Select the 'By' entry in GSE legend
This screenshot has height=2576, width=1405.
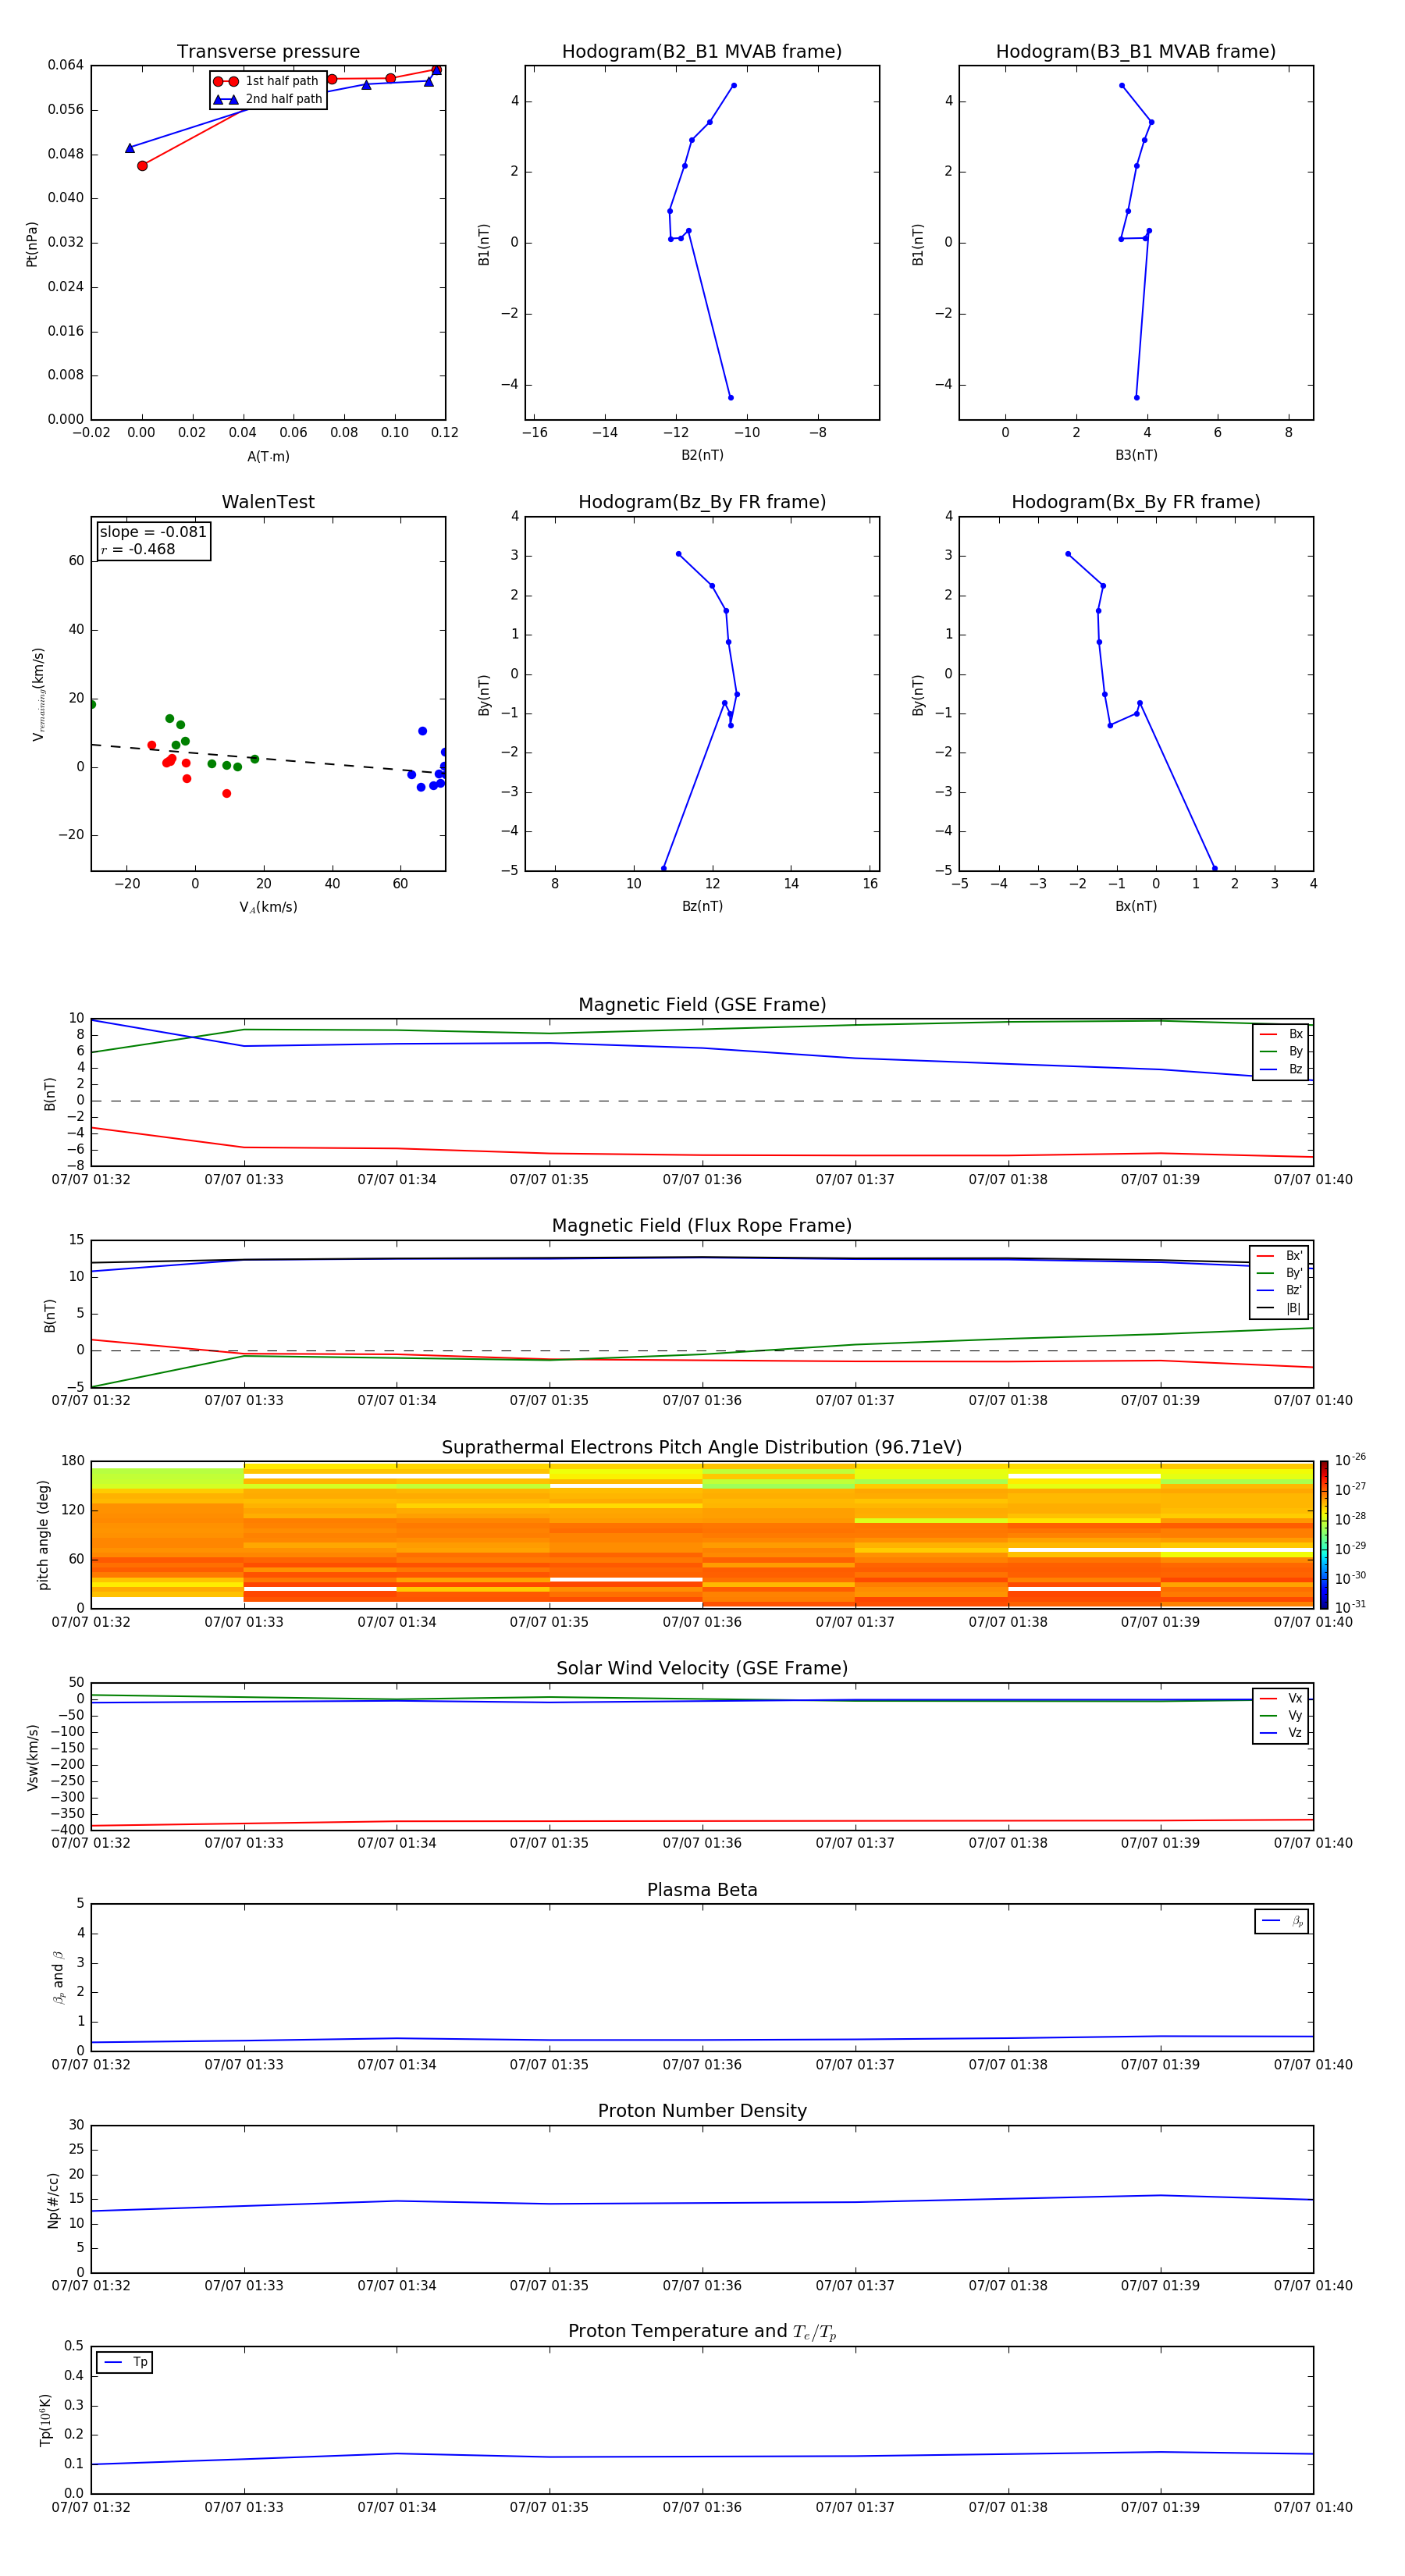pos(1281,1051)
